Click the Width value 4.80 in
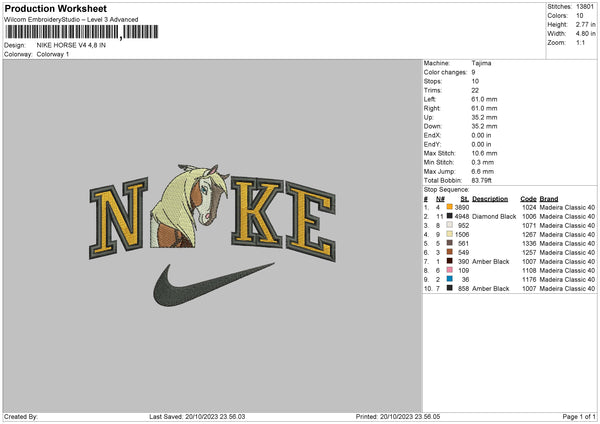The image size is (600, 424). pyautogui.click(x=585, y=34)
